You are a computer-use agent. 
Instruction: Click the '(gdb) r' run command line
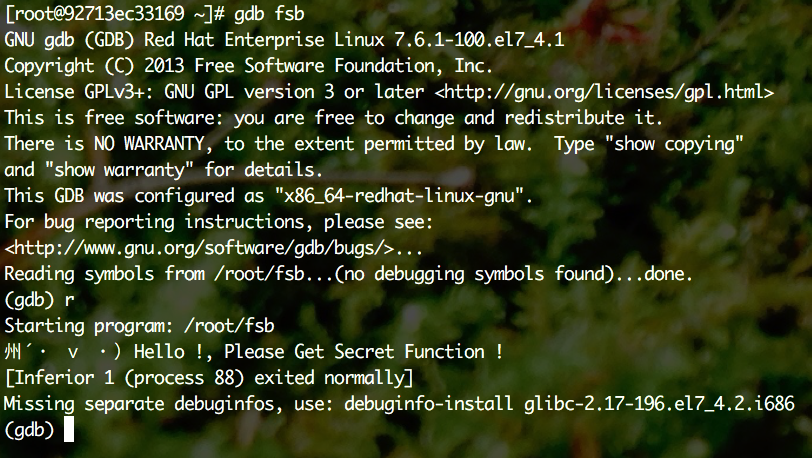39,300
